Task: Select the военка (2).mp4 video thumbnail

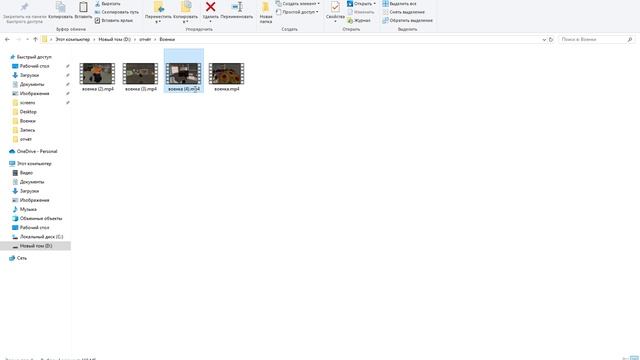Action: [98, 74]
